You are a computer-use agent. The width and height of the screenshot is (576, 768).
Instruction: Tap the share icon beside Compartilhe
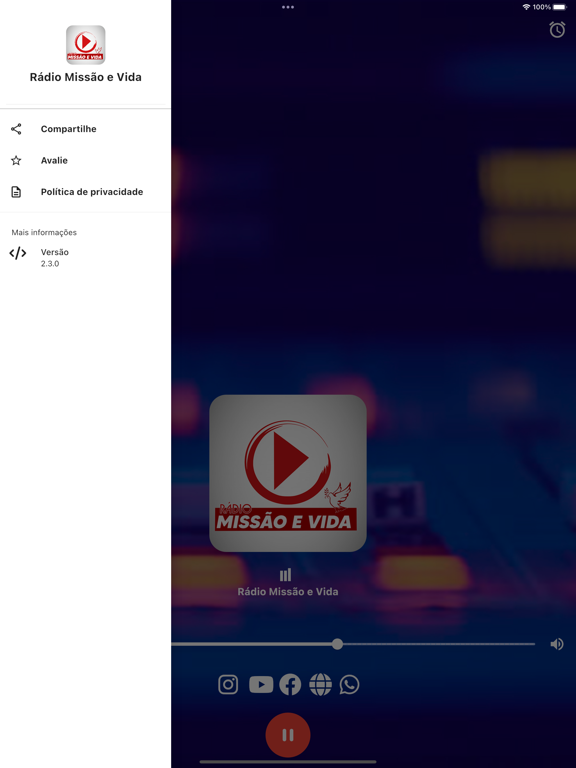pyautogui.click(x=16, y=129)
